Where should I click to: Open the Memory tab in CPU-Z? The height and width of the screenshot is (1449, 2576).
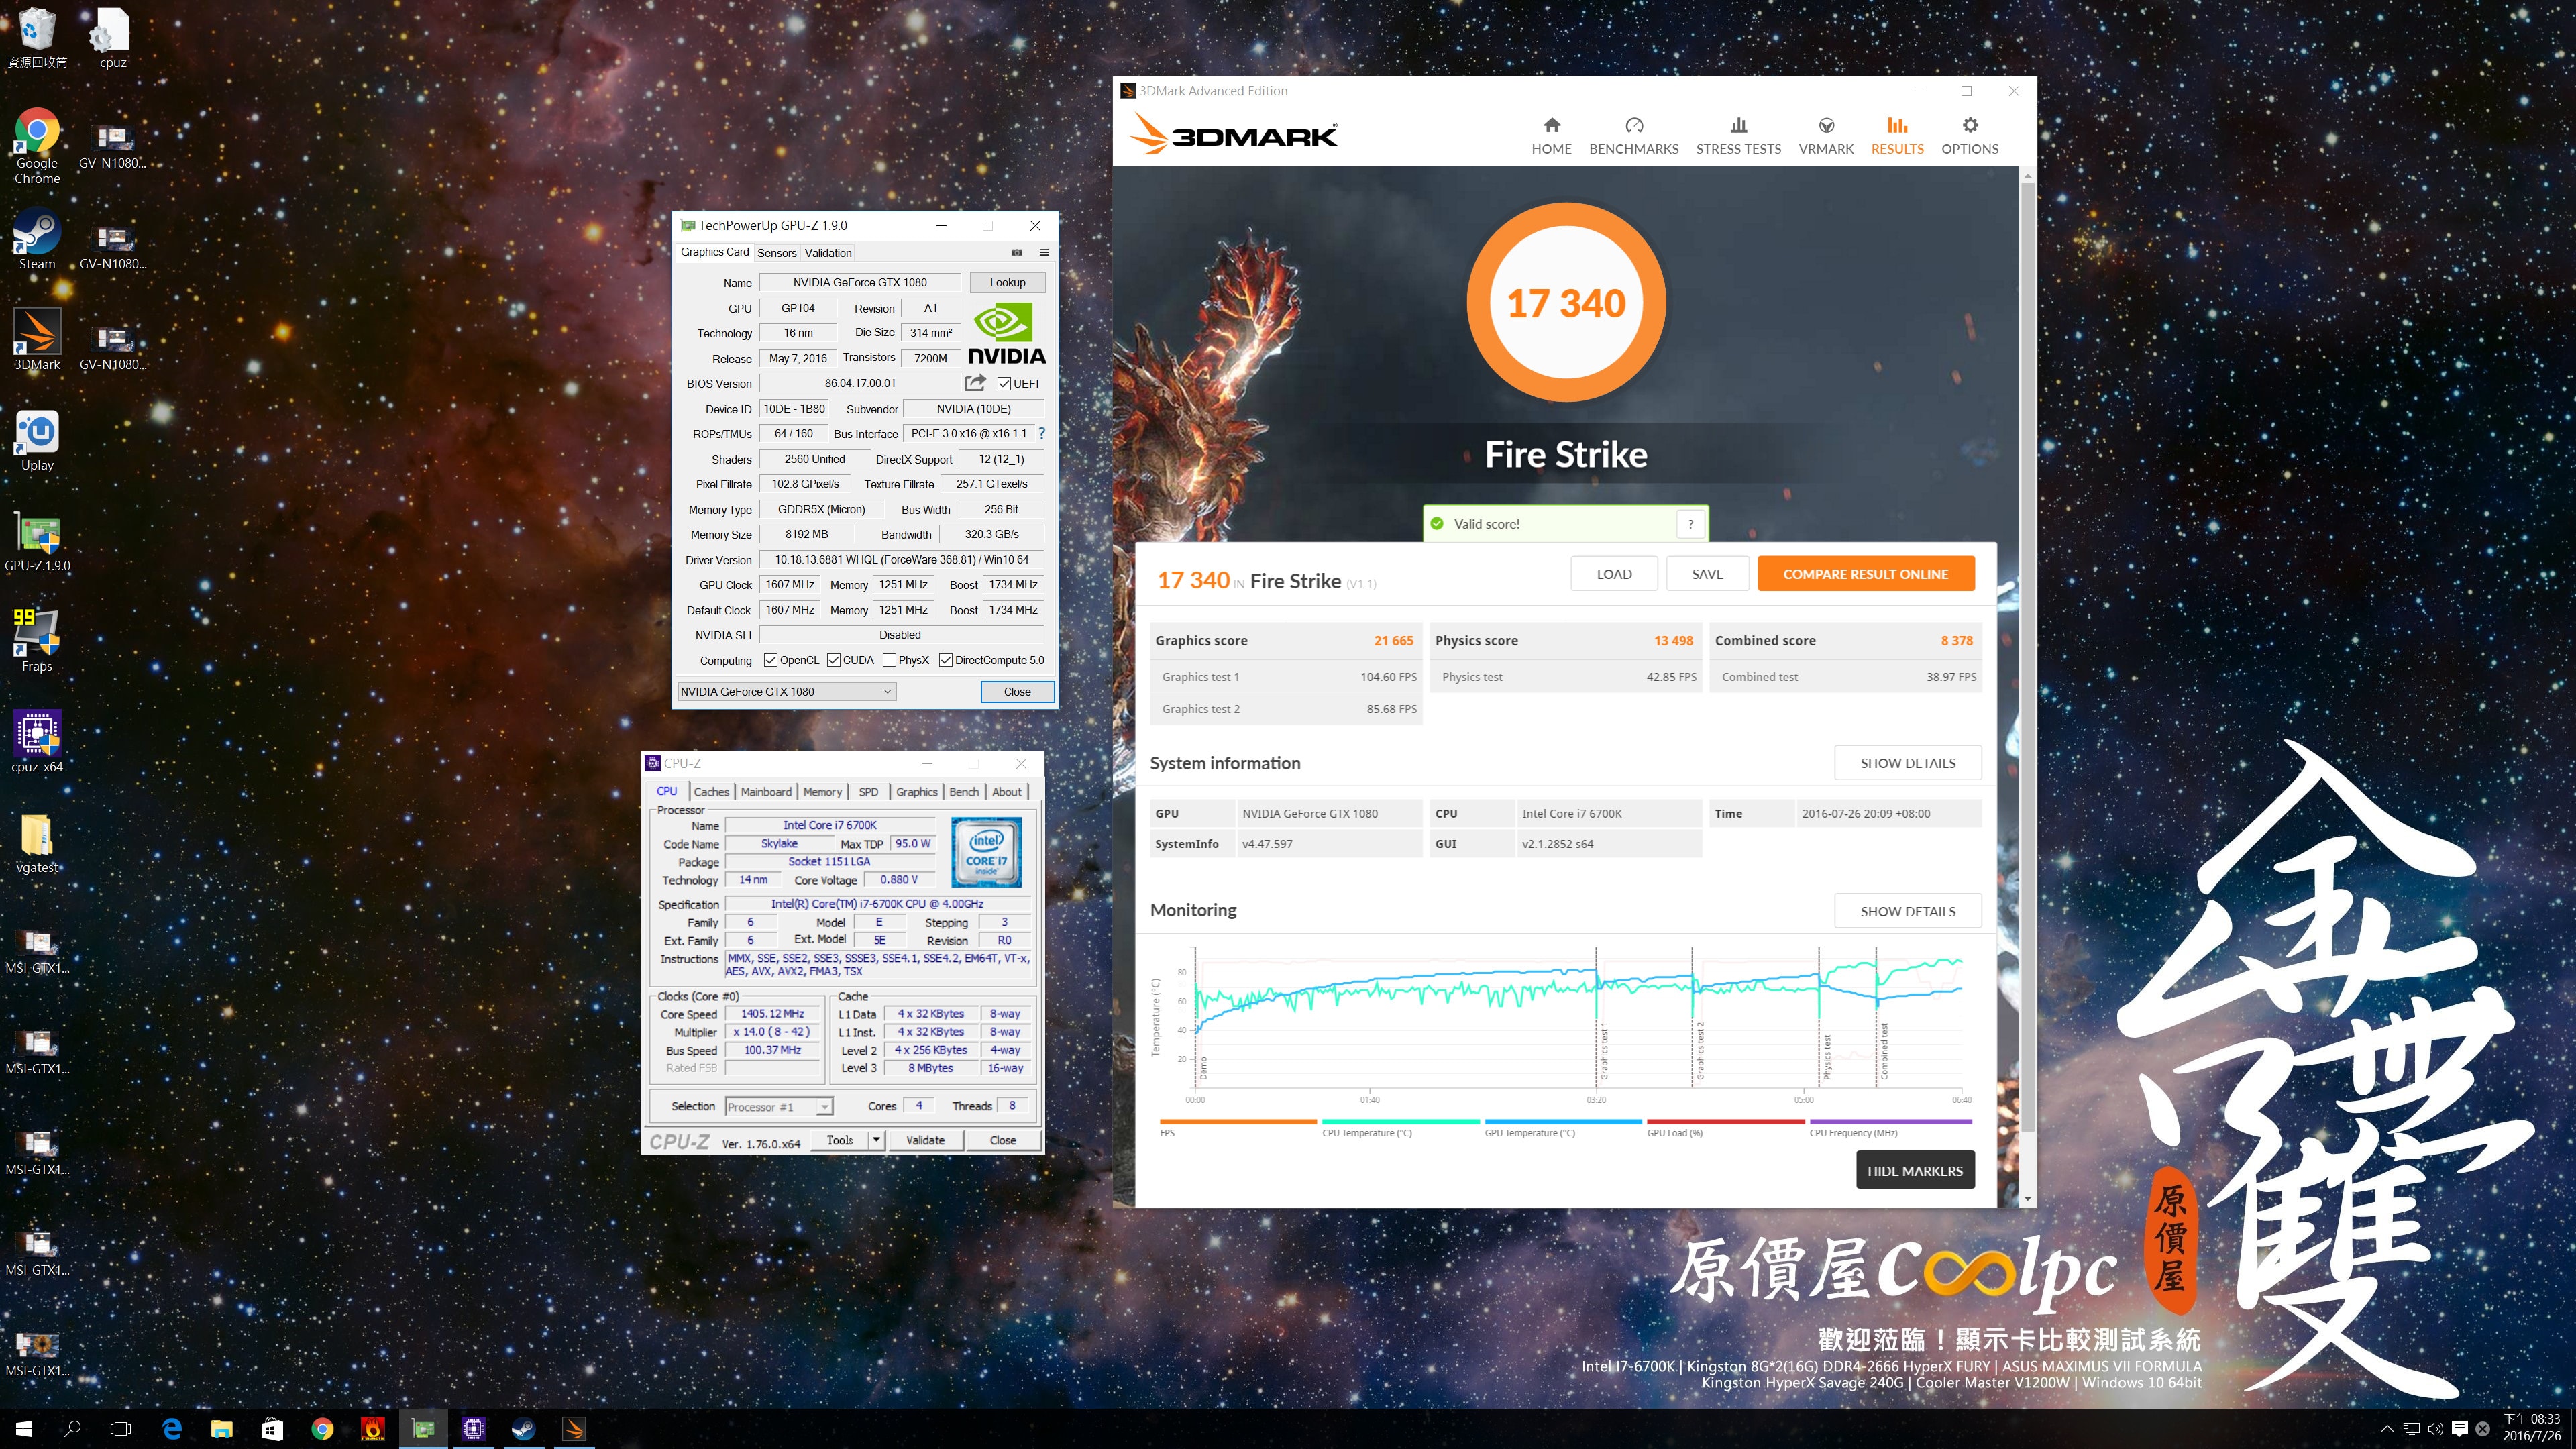pyautogui.click(x=822, y=791)
